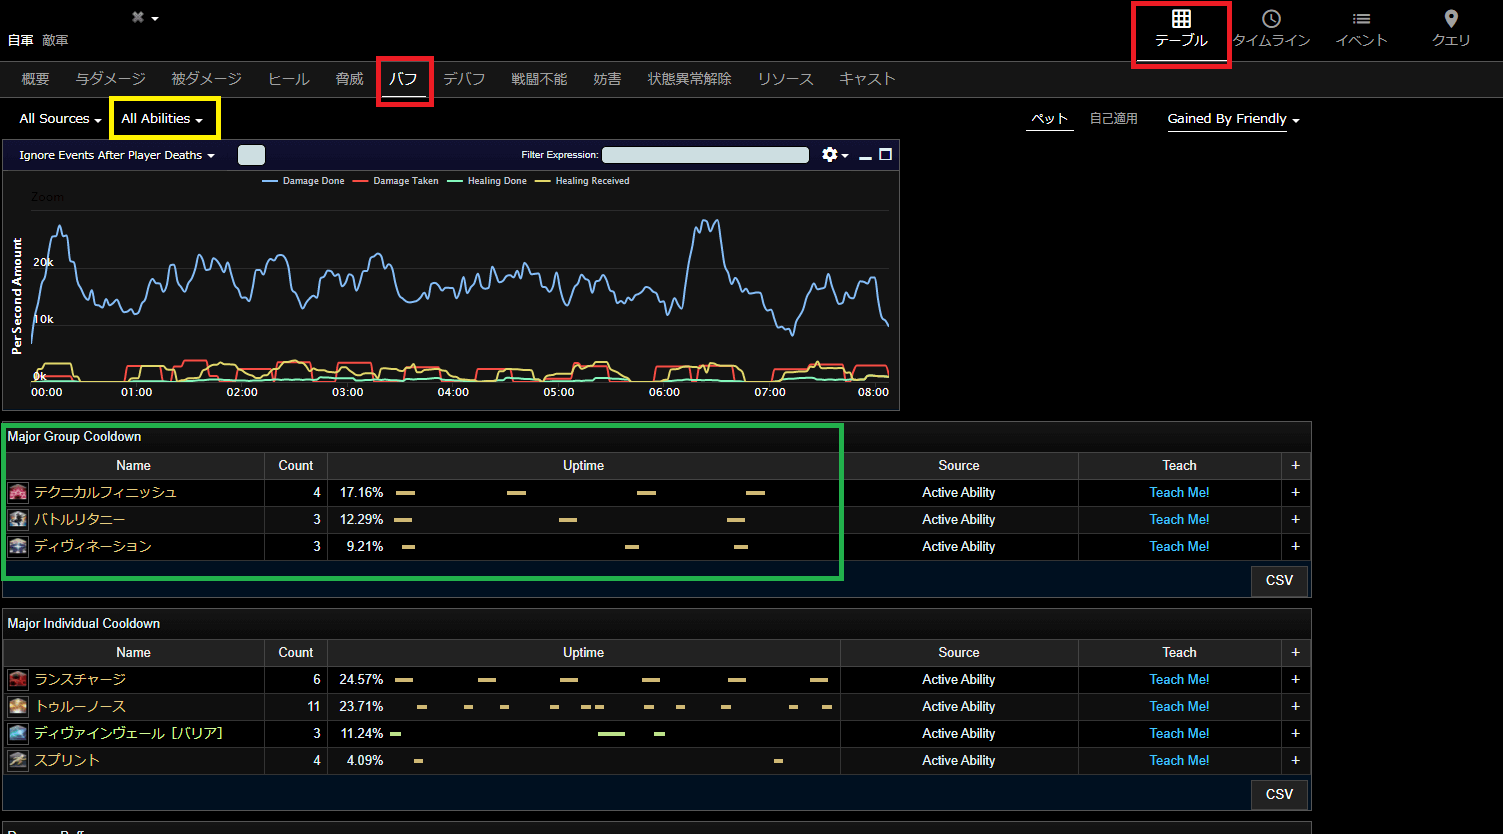This screenshot has height=834, width=1503.
Task: Switch to the デバフ tab
Action: point(464,79)
